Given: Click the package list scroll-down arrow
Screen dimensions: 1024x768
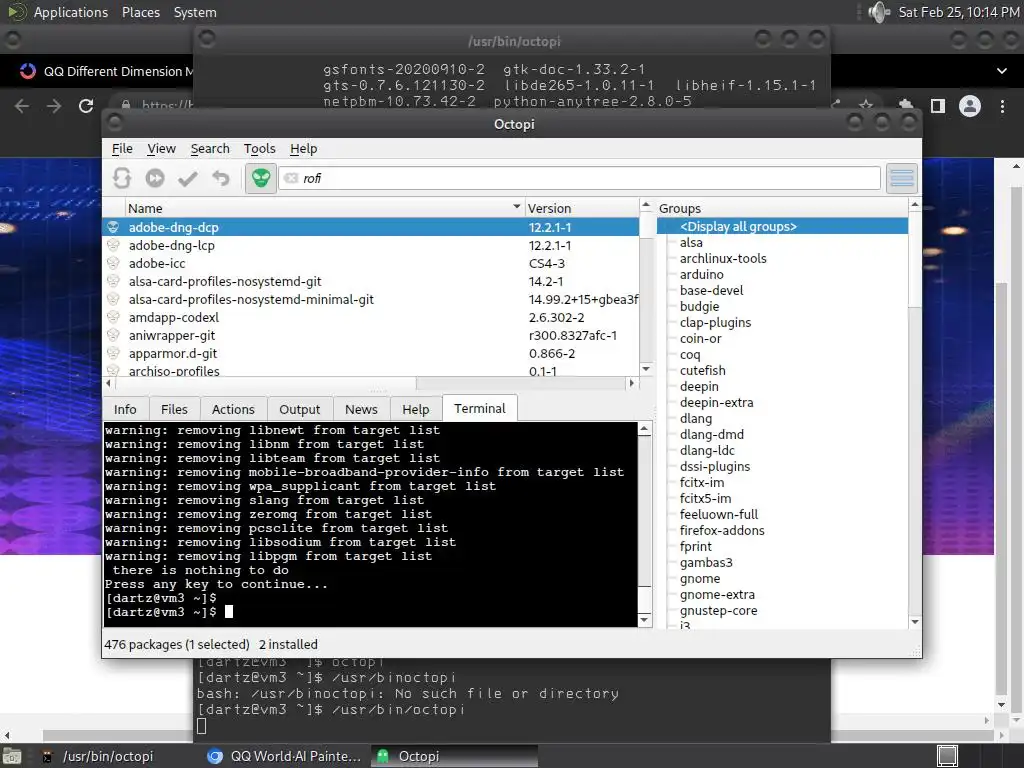Looking at the screenshot, I should click(646, 369).
